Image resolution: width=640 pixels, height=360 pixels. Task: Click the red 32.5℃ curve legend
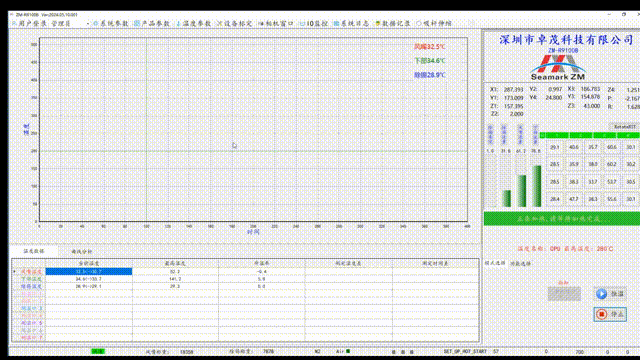[430, 47]
